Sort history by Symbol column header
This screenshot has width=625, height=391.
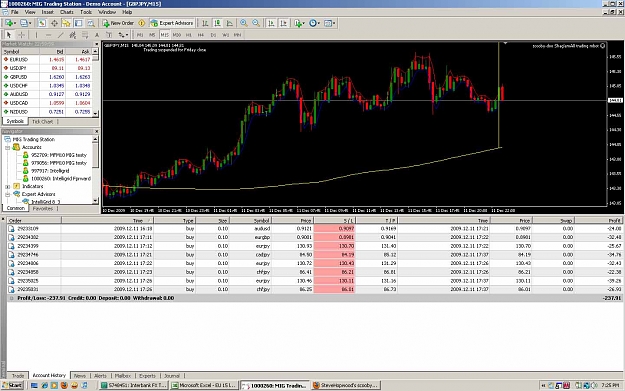(251, 220)
